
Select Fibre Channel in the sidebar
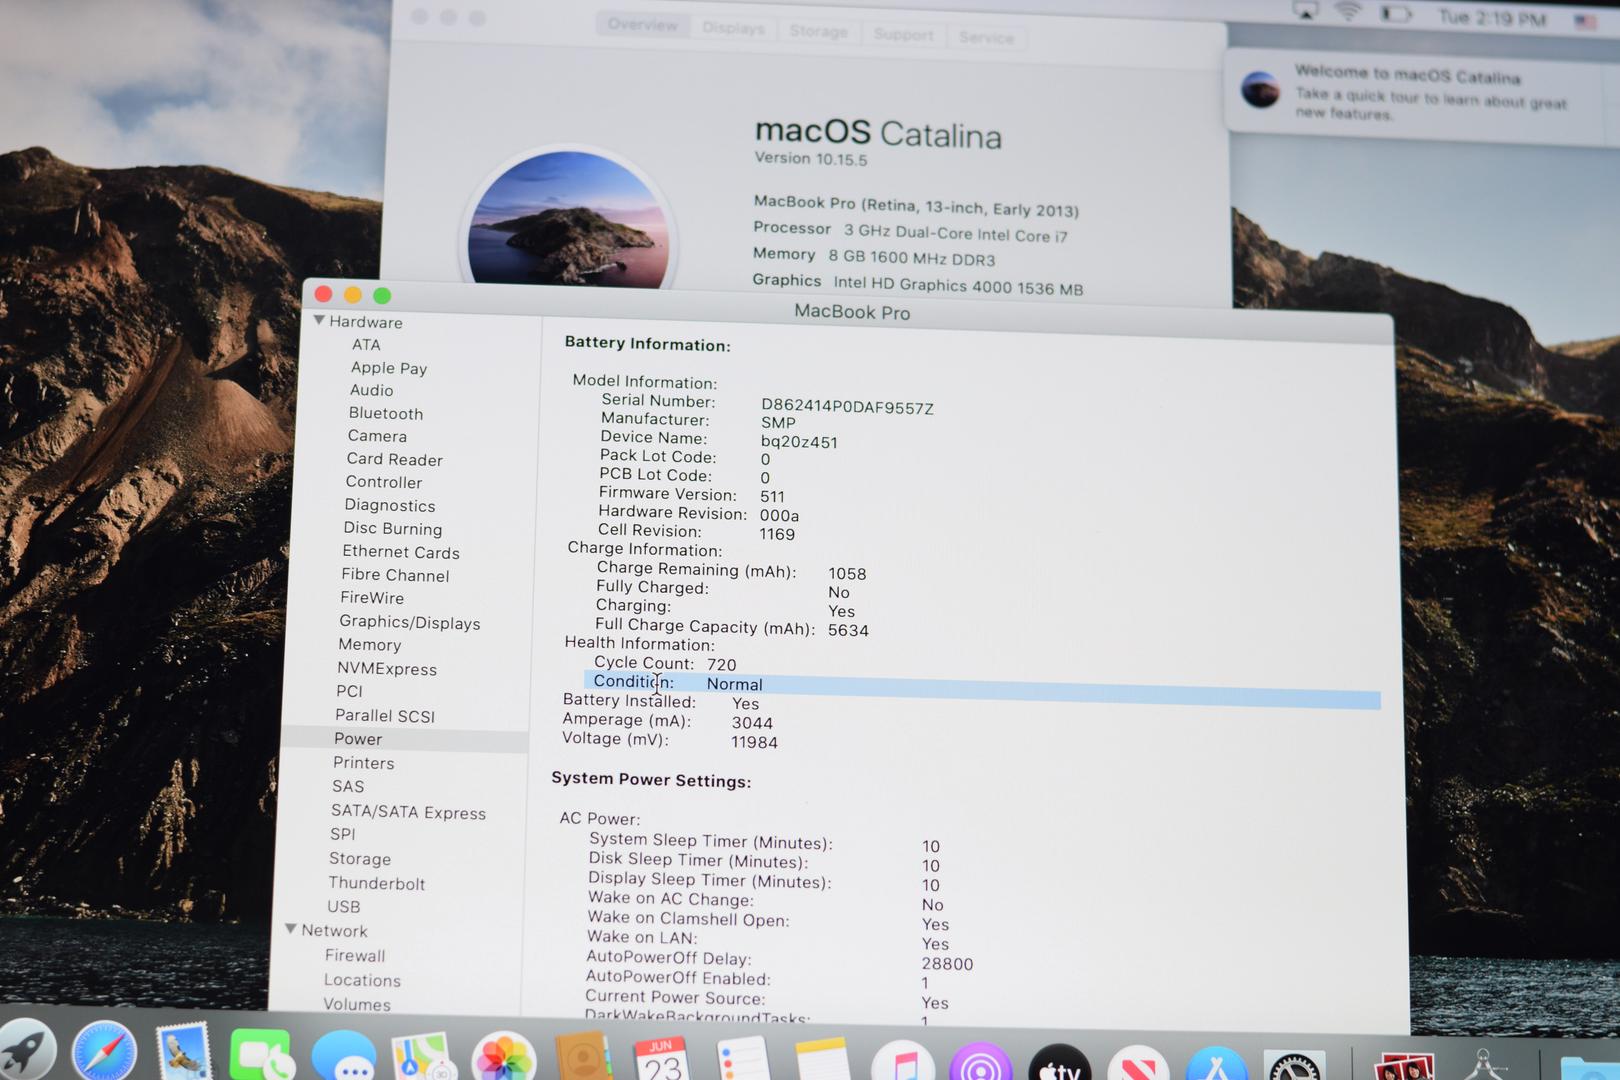395,575
